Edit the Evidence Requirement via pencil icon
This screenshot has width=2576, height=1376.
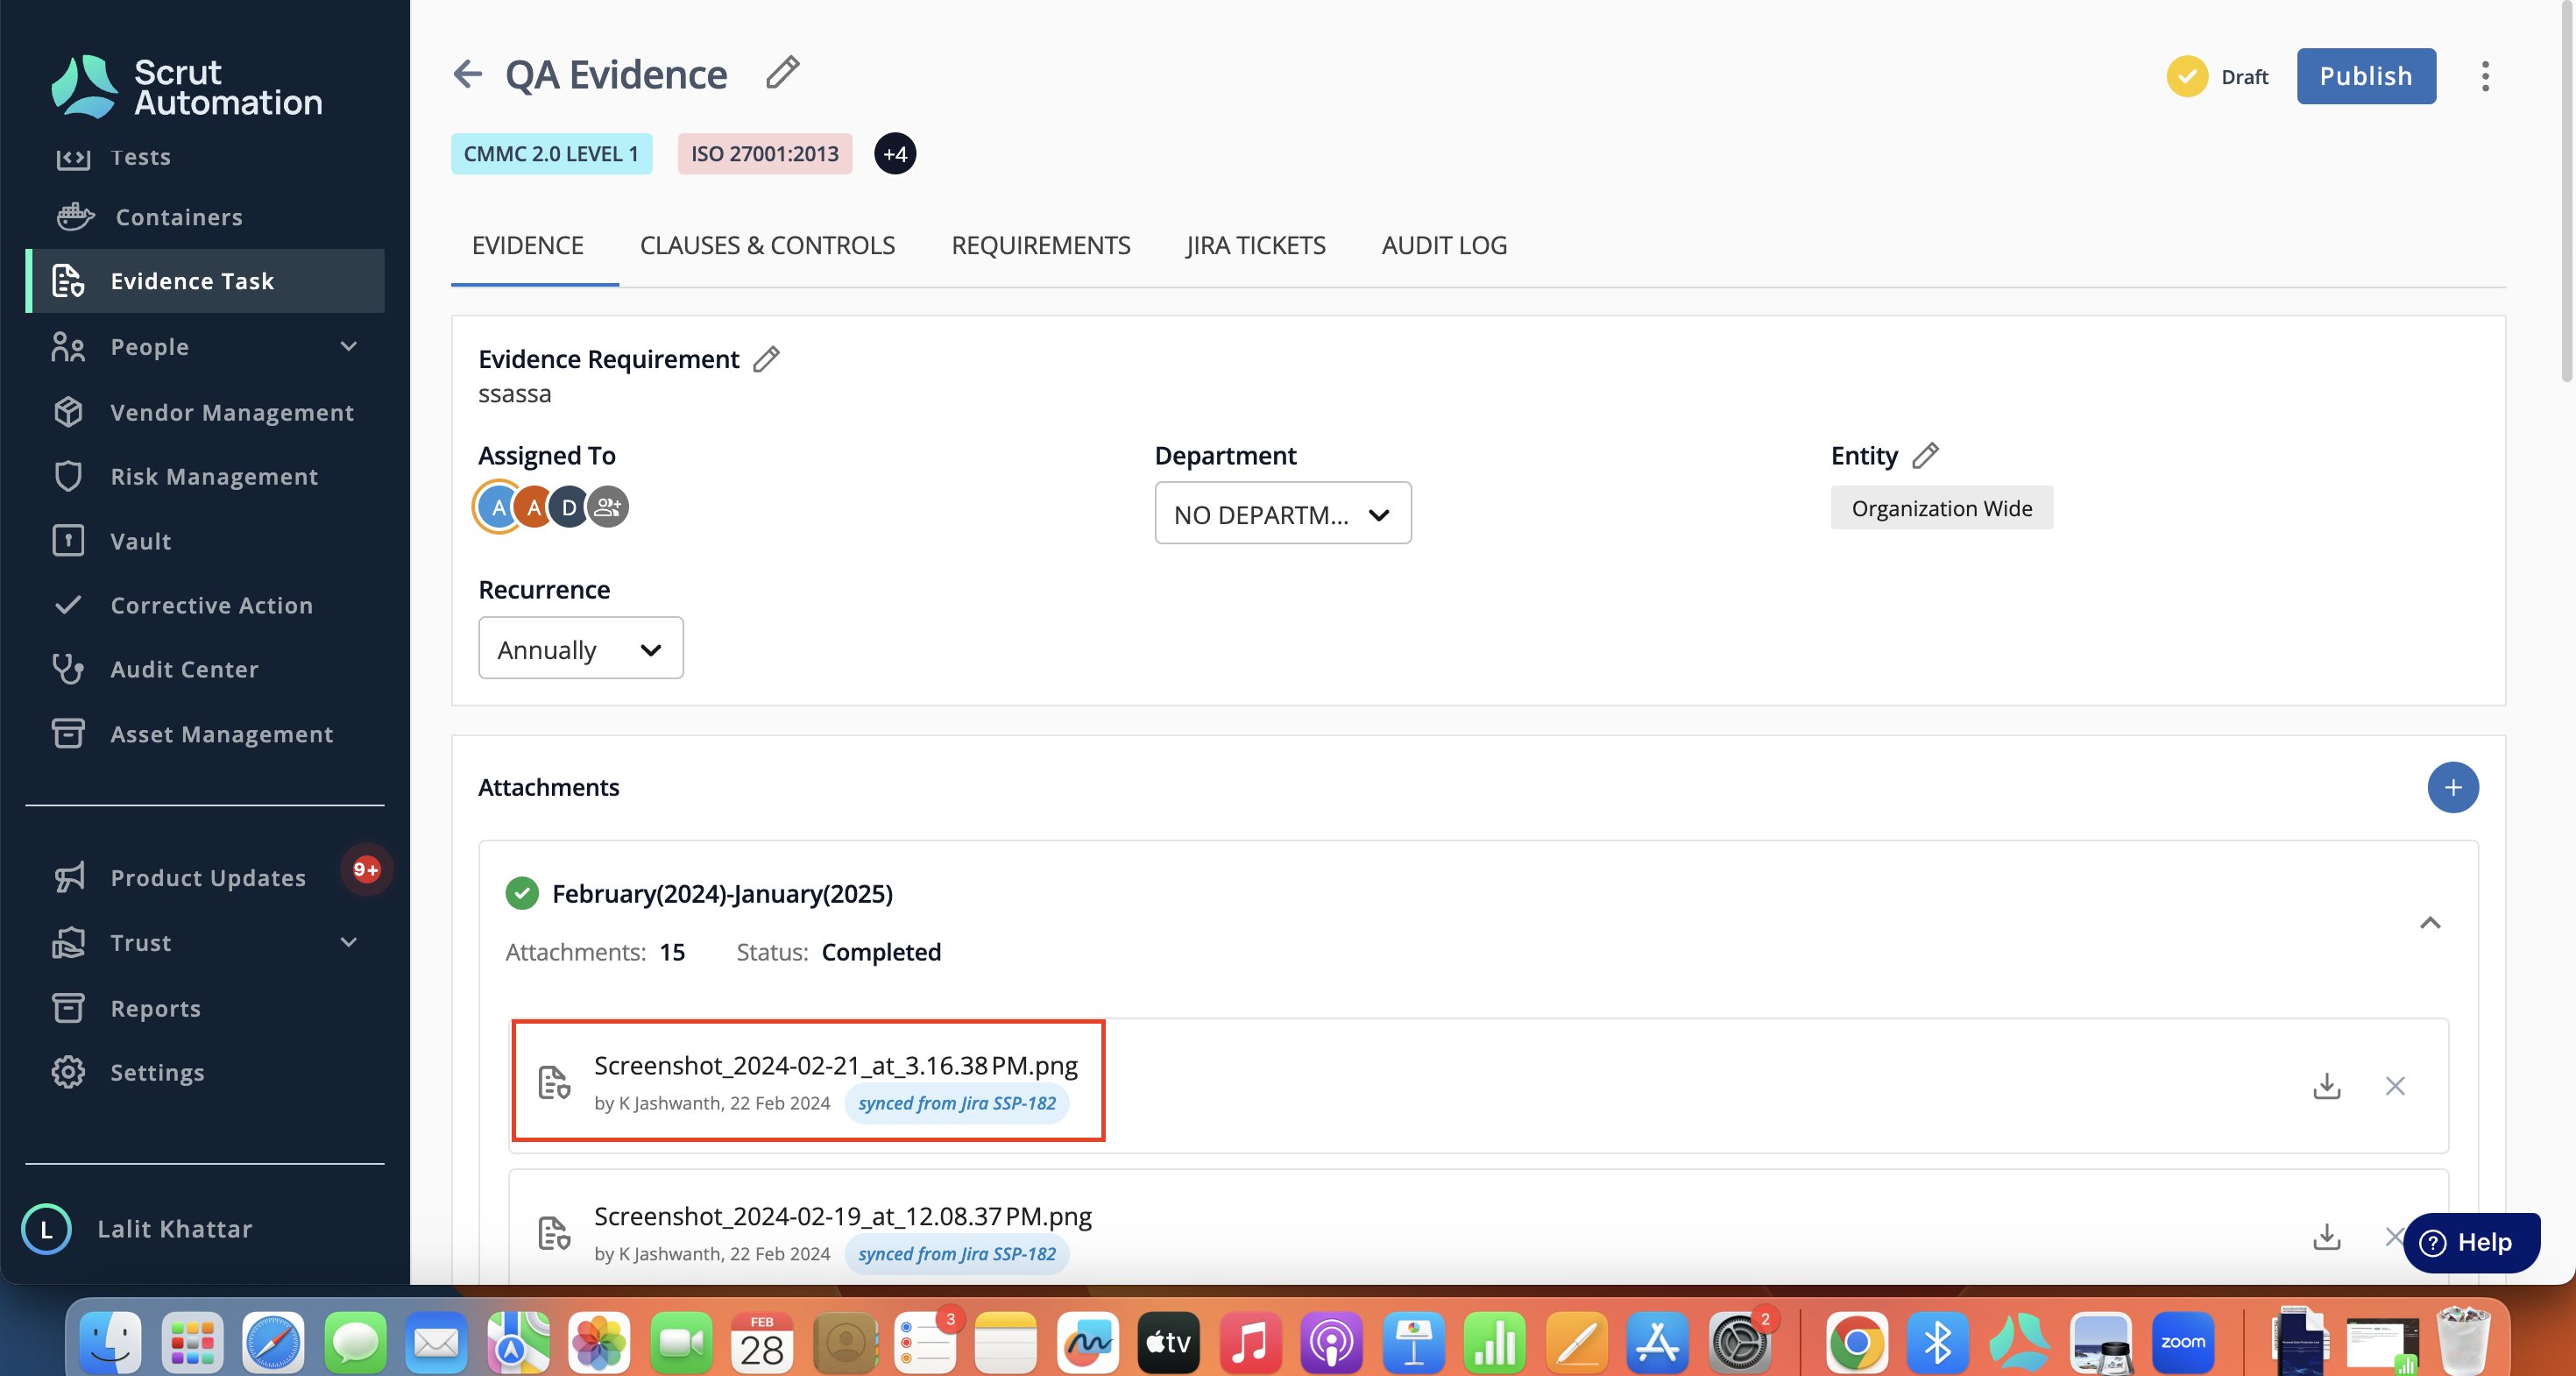tap(766, 359)
